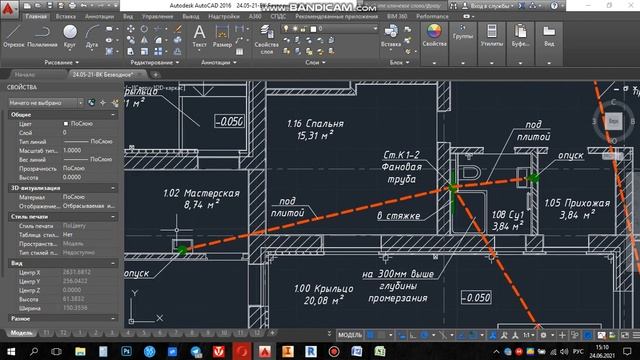Choose the Rotate edit tool

[144, 29]
